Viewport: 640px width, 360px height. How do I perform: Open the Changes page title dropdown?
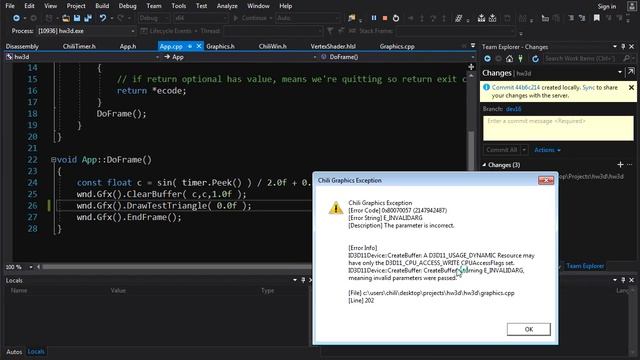(x=620, y=72)
